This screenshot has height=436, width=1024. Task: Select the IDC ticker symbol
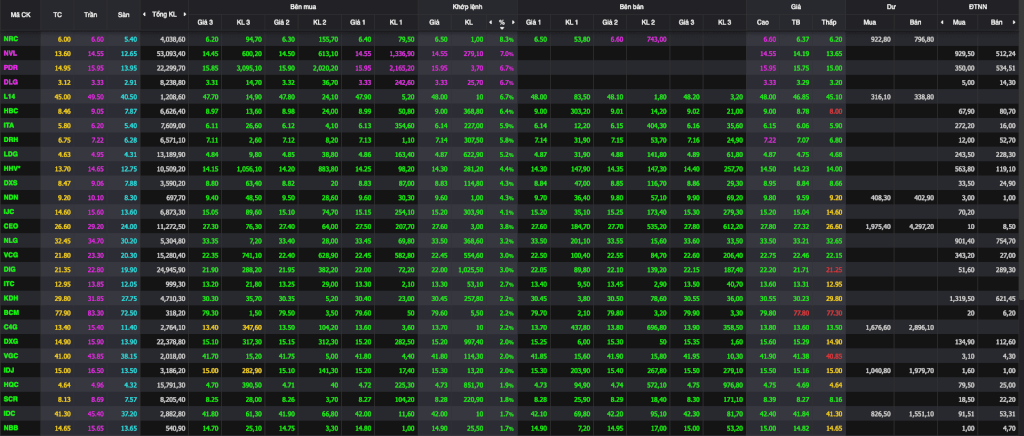pyautogui.click(x=10, y=413)
